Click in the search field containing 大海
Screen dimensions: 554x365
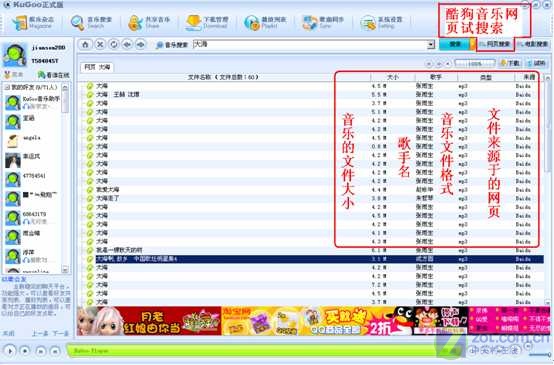pyautogui.click(x=310, y=45)
